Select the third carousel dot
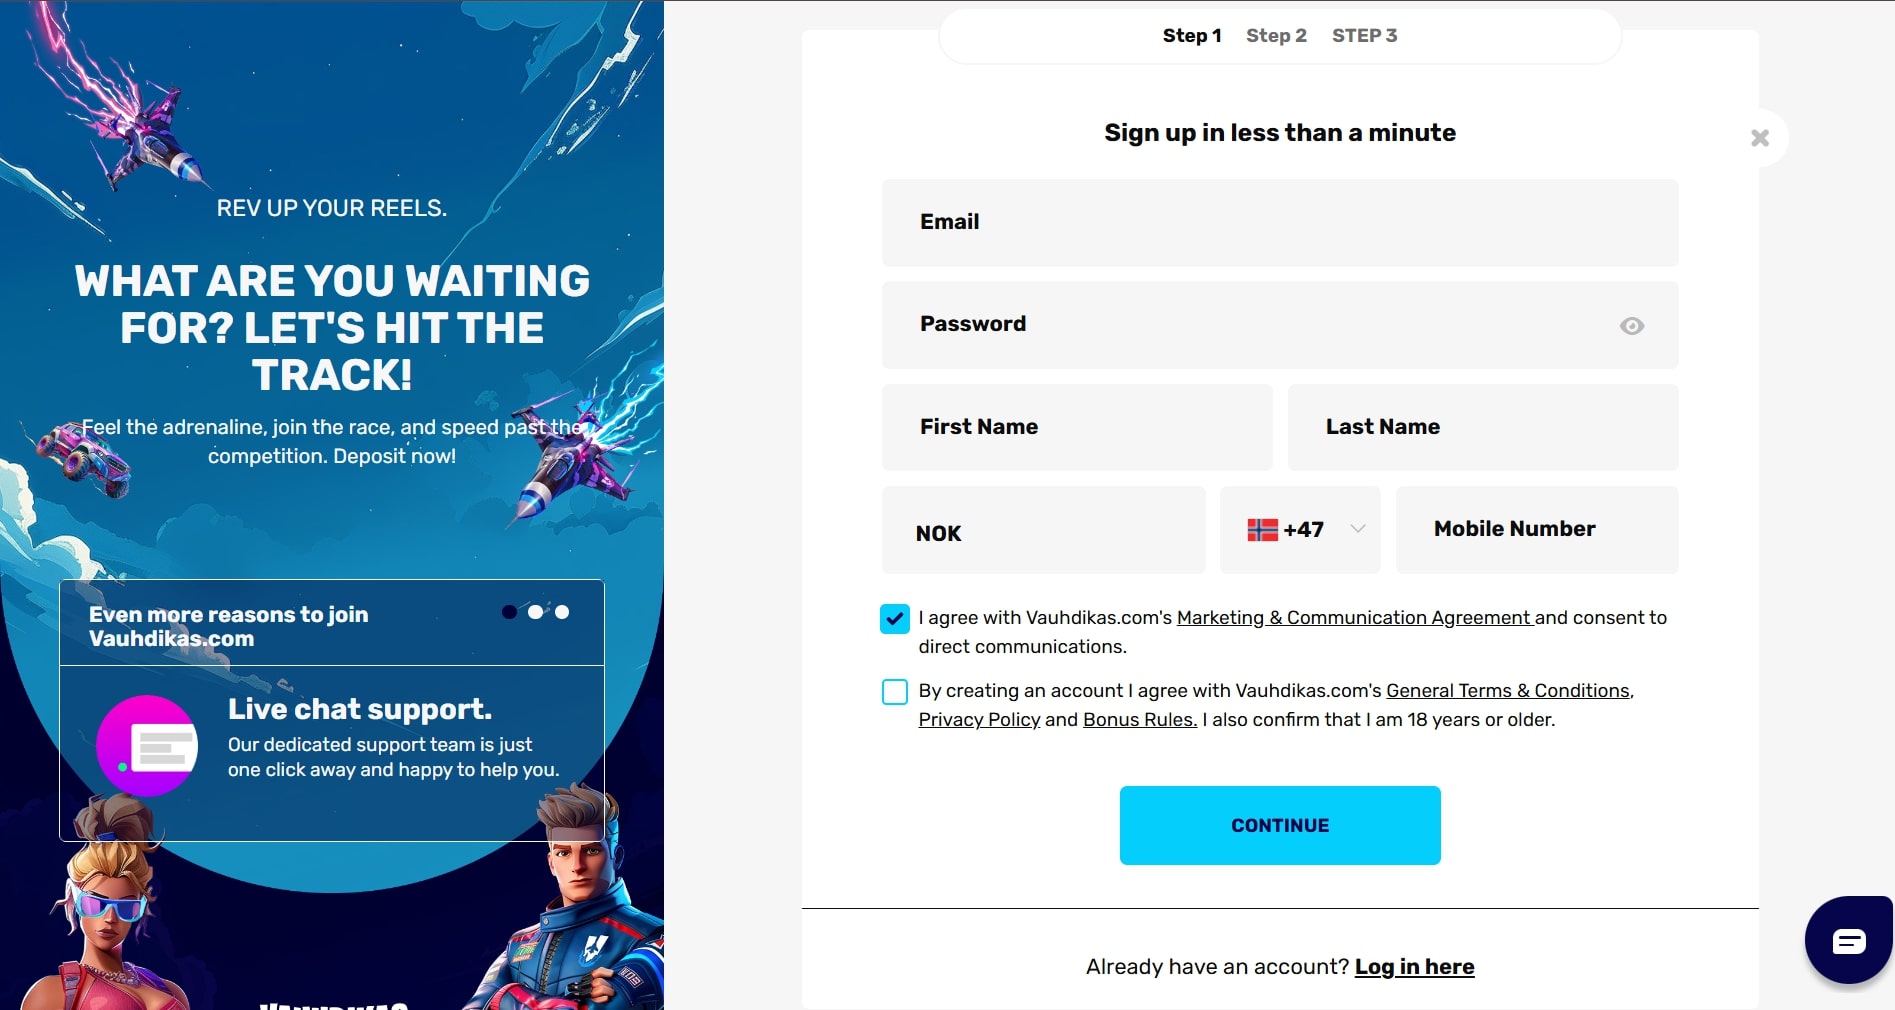This screenshot has width=1895, height=1010. coord(562,612)
